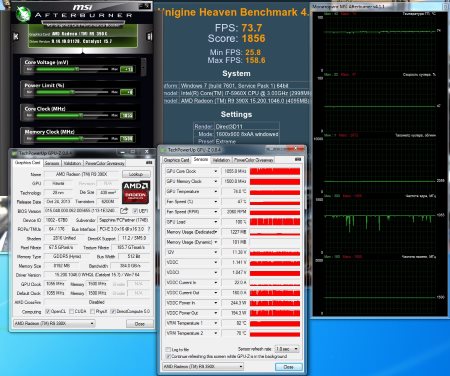Click GPU-Z Graphics Card window title icon

(x=14, y=153)
